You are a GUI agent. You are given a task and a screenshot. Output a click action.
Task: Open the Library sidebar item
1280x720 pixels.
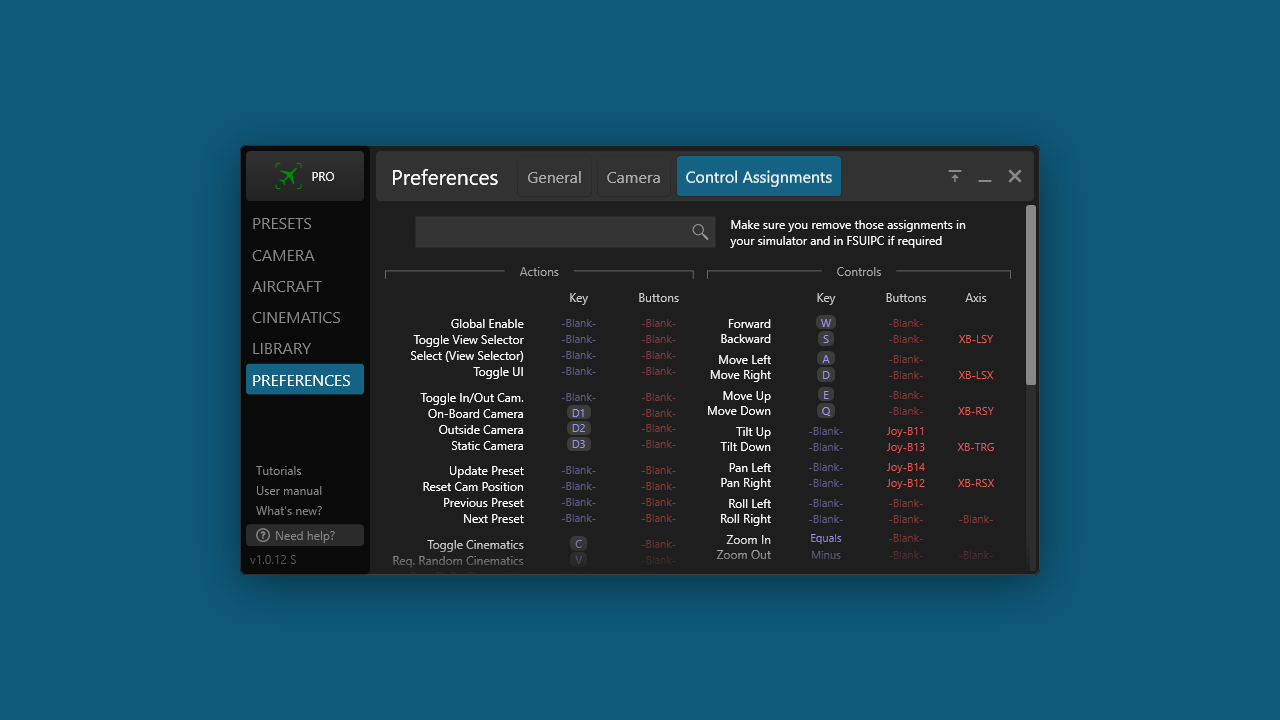pyautogui.click(x=282, y=348)
